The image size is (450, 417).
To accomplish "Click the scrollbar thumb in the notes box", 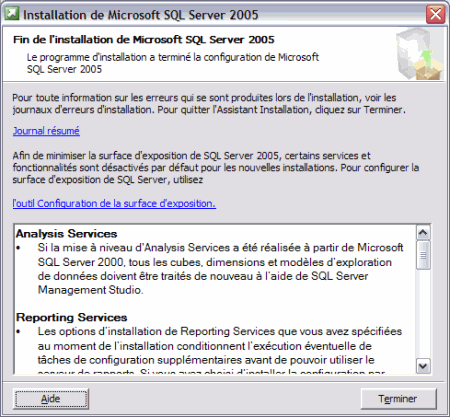I will pyautogui.click(x=423, y=255).
